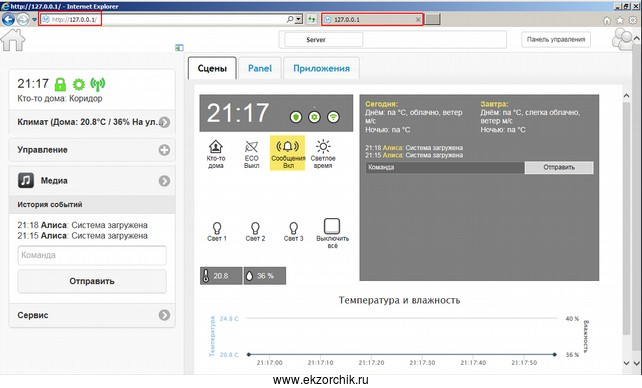The image size is (642, 388).
Task: Open the address bar autocomplete dropdown
Action: click(x=299, y=19)
